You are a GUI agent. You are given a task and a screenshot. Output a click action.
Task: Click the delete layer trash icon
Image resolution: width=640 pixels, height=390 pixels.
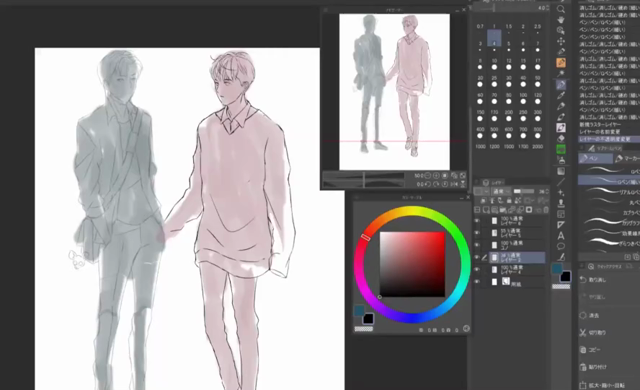[x=546, y=210]
